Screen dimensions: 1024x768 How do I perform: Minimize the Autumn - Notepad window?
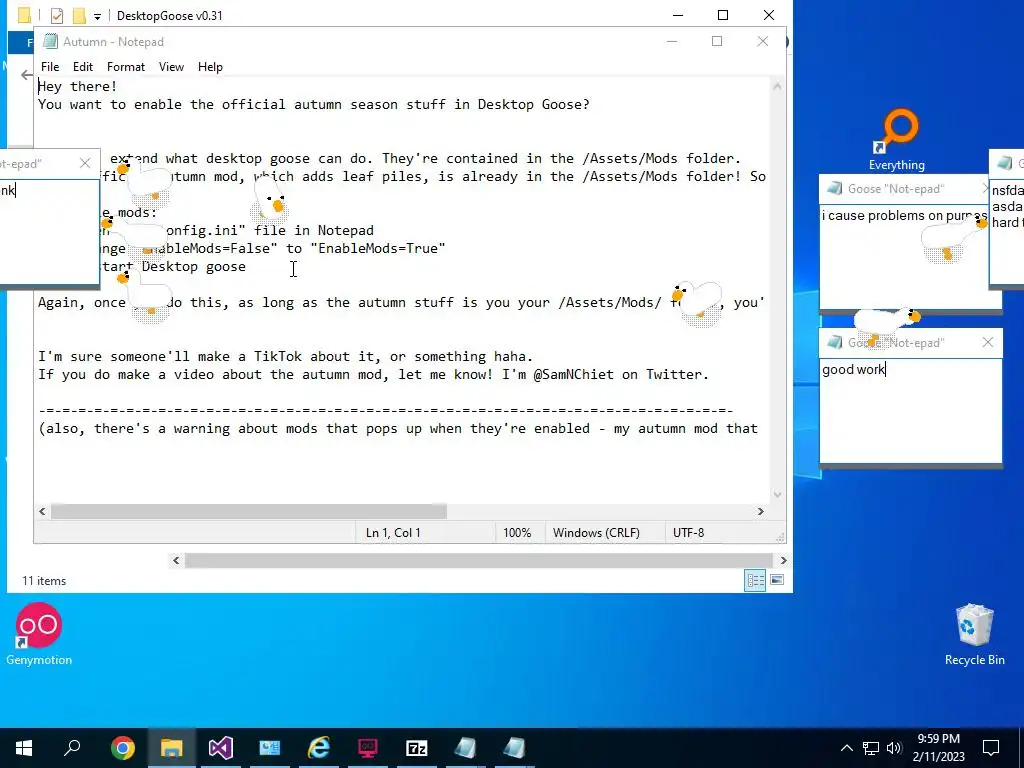click(672, 41)
